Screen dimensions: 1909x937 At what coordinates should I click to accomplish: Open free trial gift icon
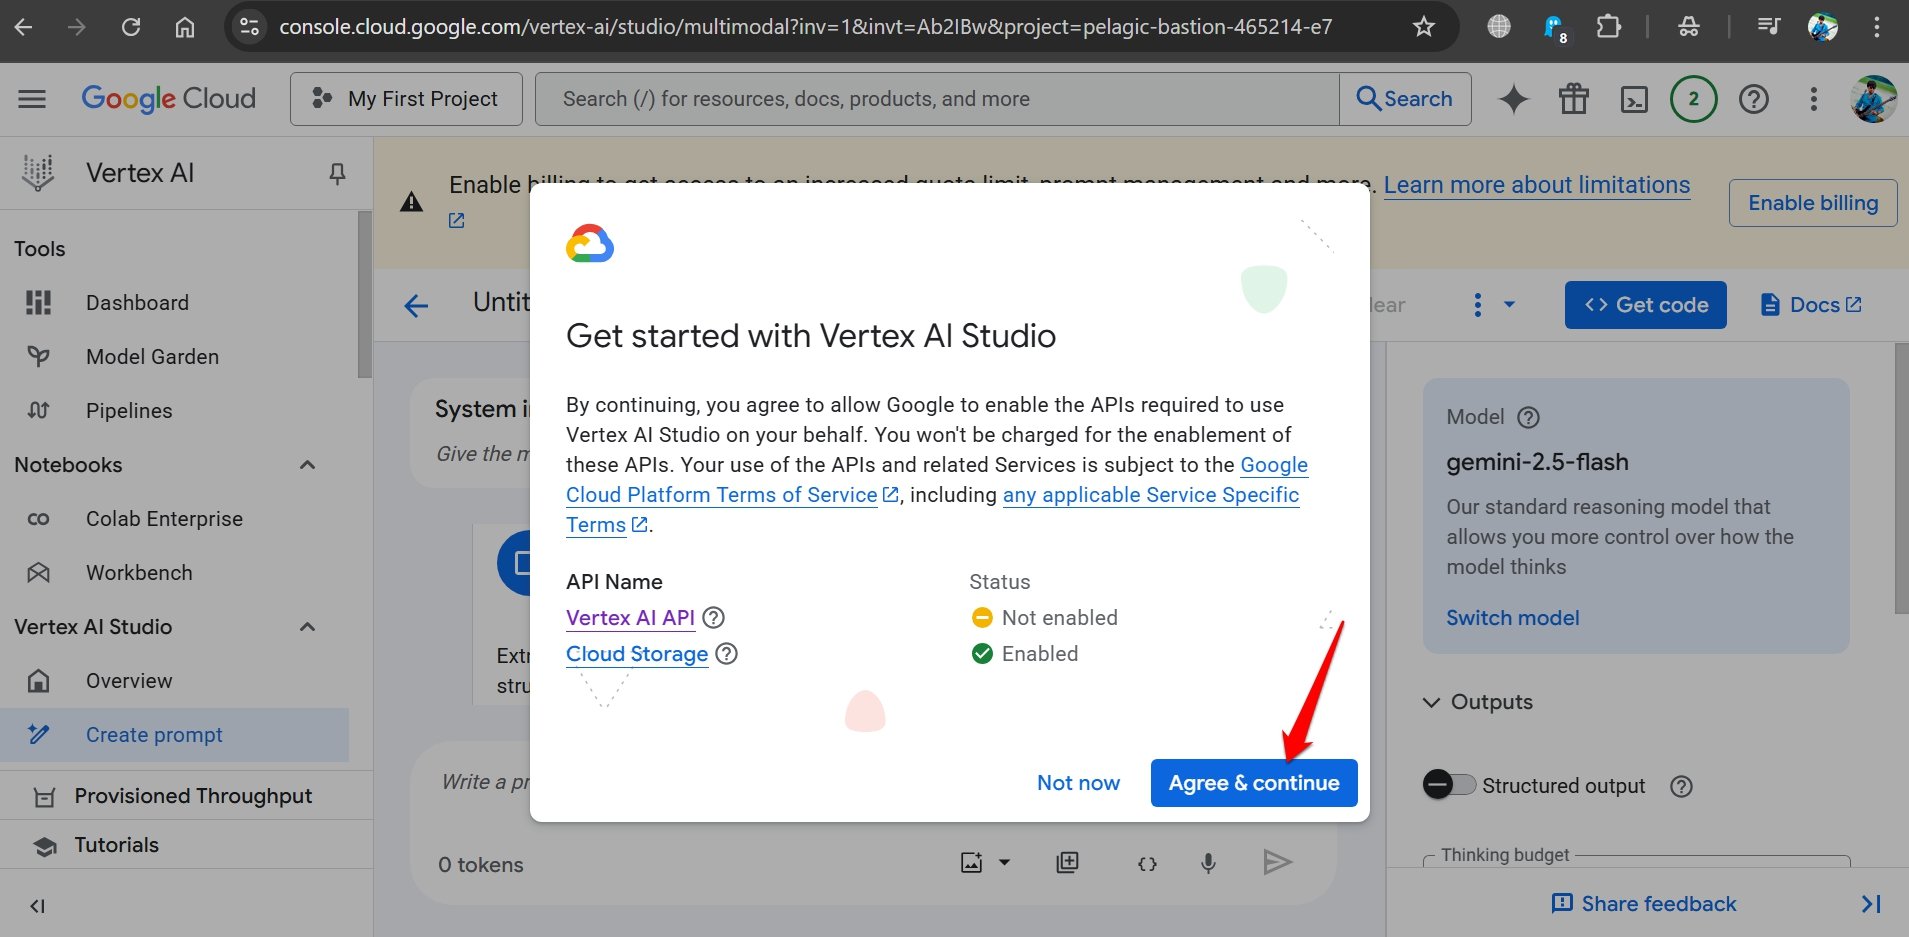[x=1574, y=99]
